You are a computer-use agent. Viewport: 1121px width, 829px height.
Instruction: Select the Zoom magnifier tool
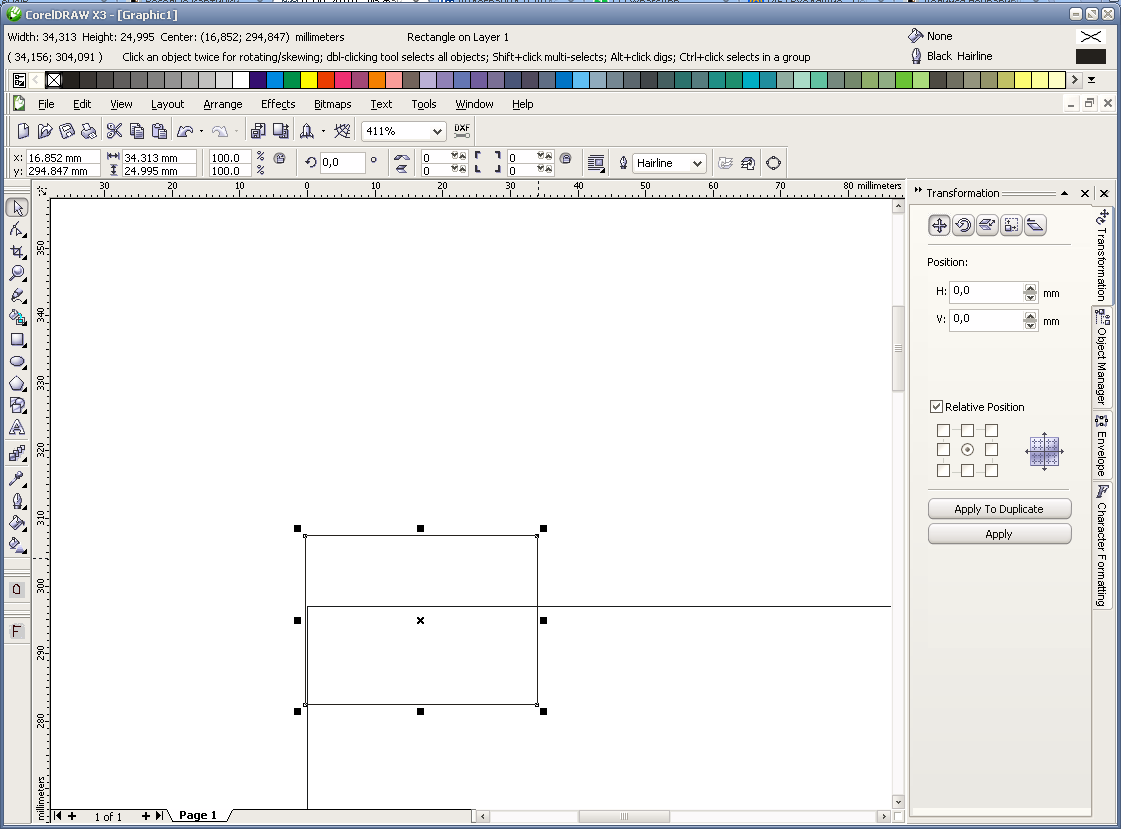click(x=17, y=273)
